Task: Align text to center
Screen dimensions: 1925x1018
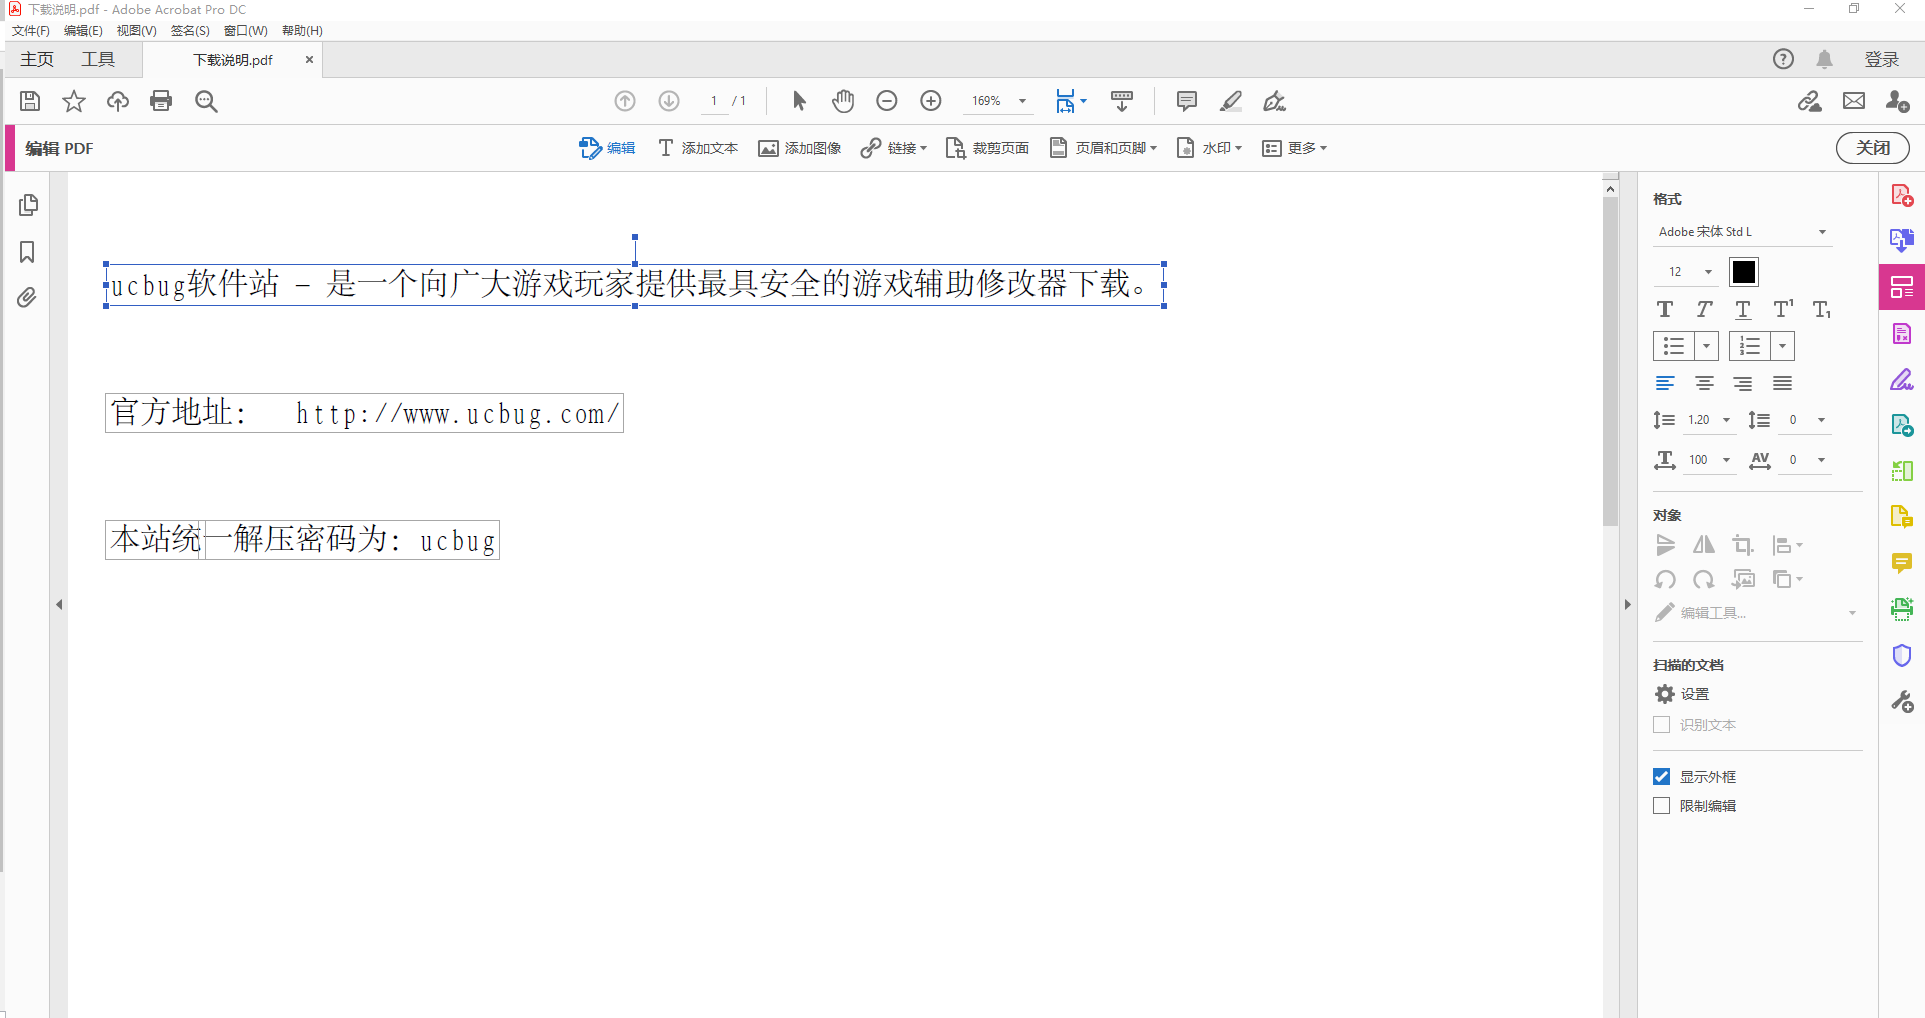Action: [x=1705, y=383]
